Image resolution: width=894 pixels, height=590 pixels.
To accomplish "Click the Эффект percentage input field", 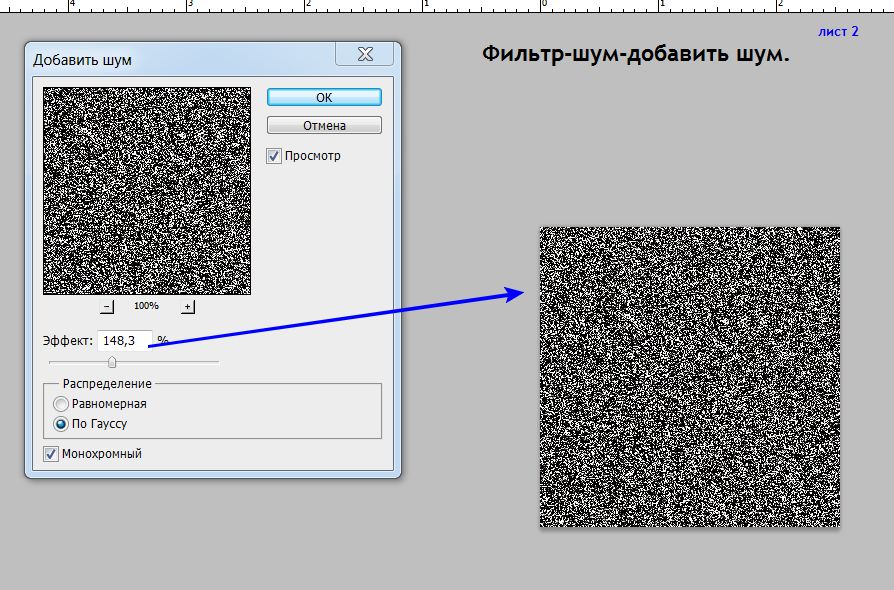I will [x=125, y=340].
